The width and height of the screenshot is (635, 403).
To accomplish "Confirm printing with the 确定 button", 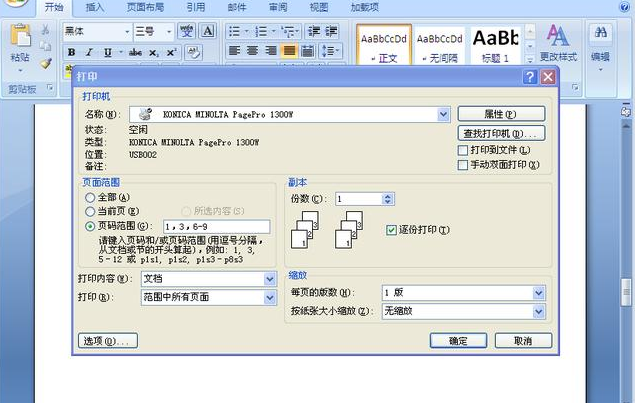I will [x=458, y=341].
